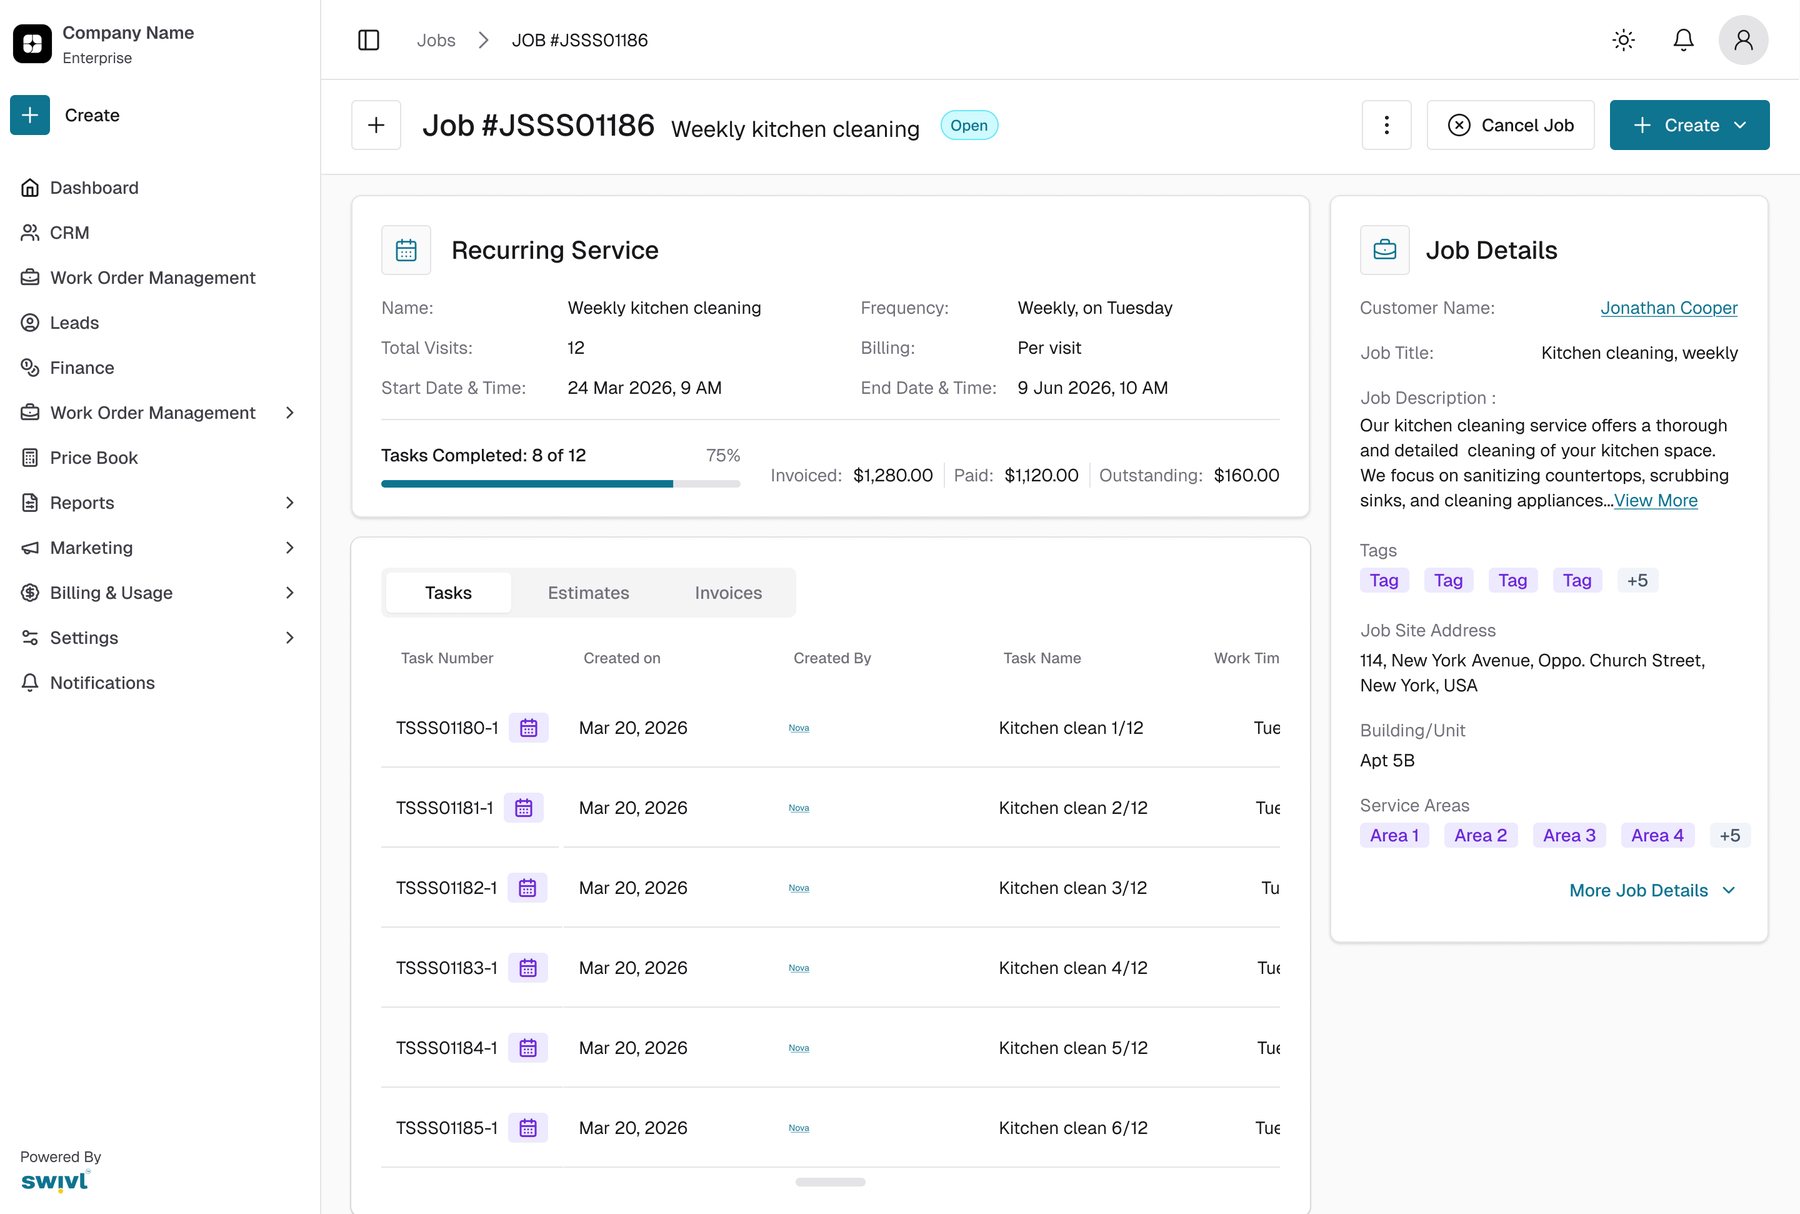The image size is (1800, 1214).
Task: Click the plus button beside Job #JSSS01186
Action: pyautogui.click(x=376, y=125)
